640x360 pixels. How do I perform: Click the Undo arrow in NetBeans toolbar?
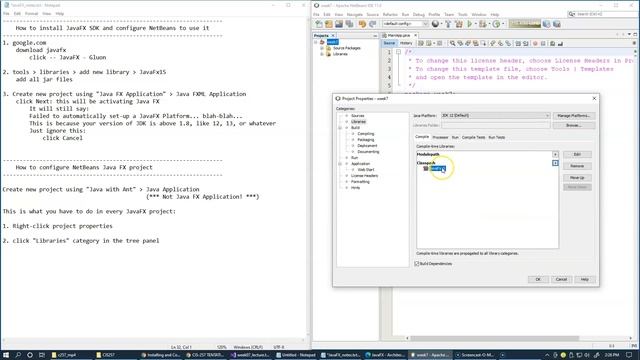362,24
